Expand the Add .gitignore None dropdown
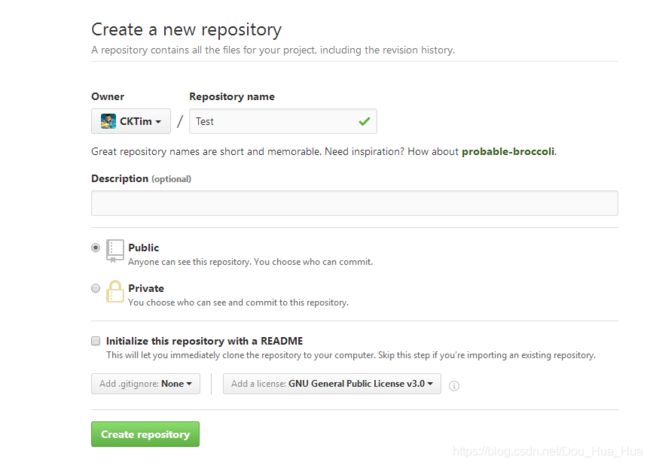650x465 pixels. [146, 384]
